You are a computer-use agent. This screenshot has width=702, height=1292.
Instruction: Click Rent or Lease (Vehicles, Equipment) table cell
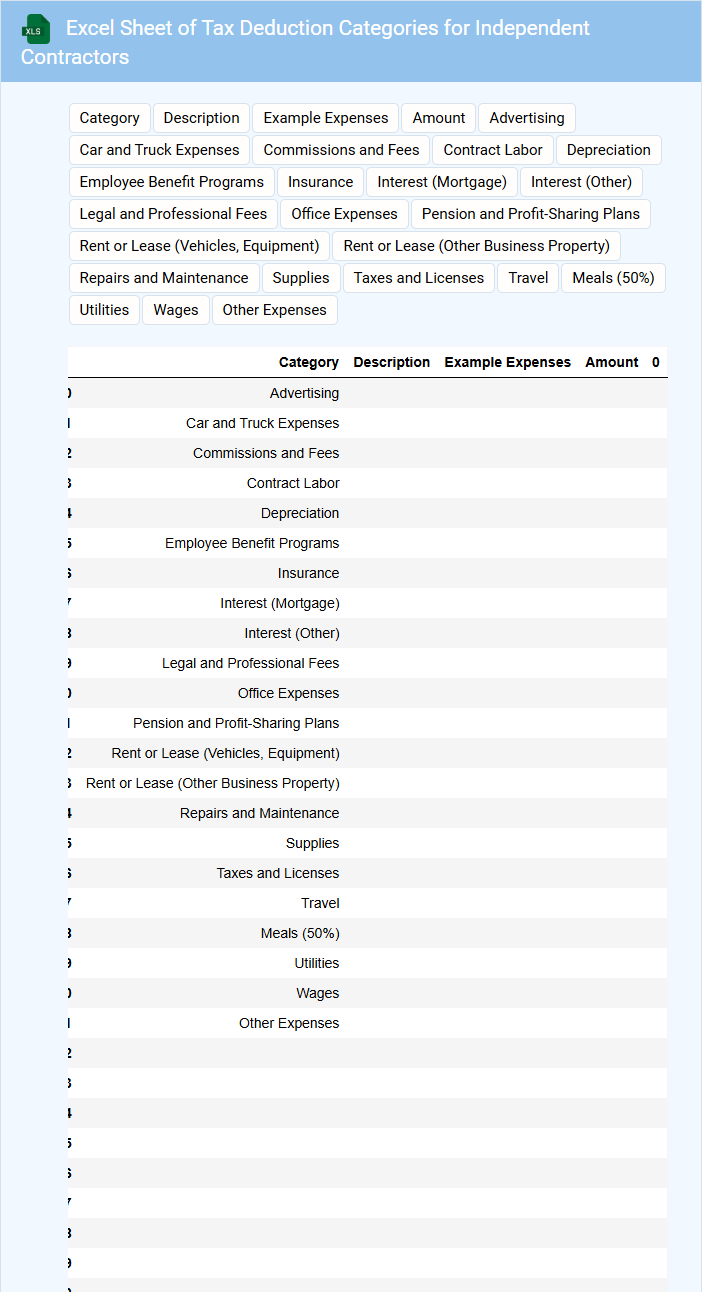click(226, 753)
